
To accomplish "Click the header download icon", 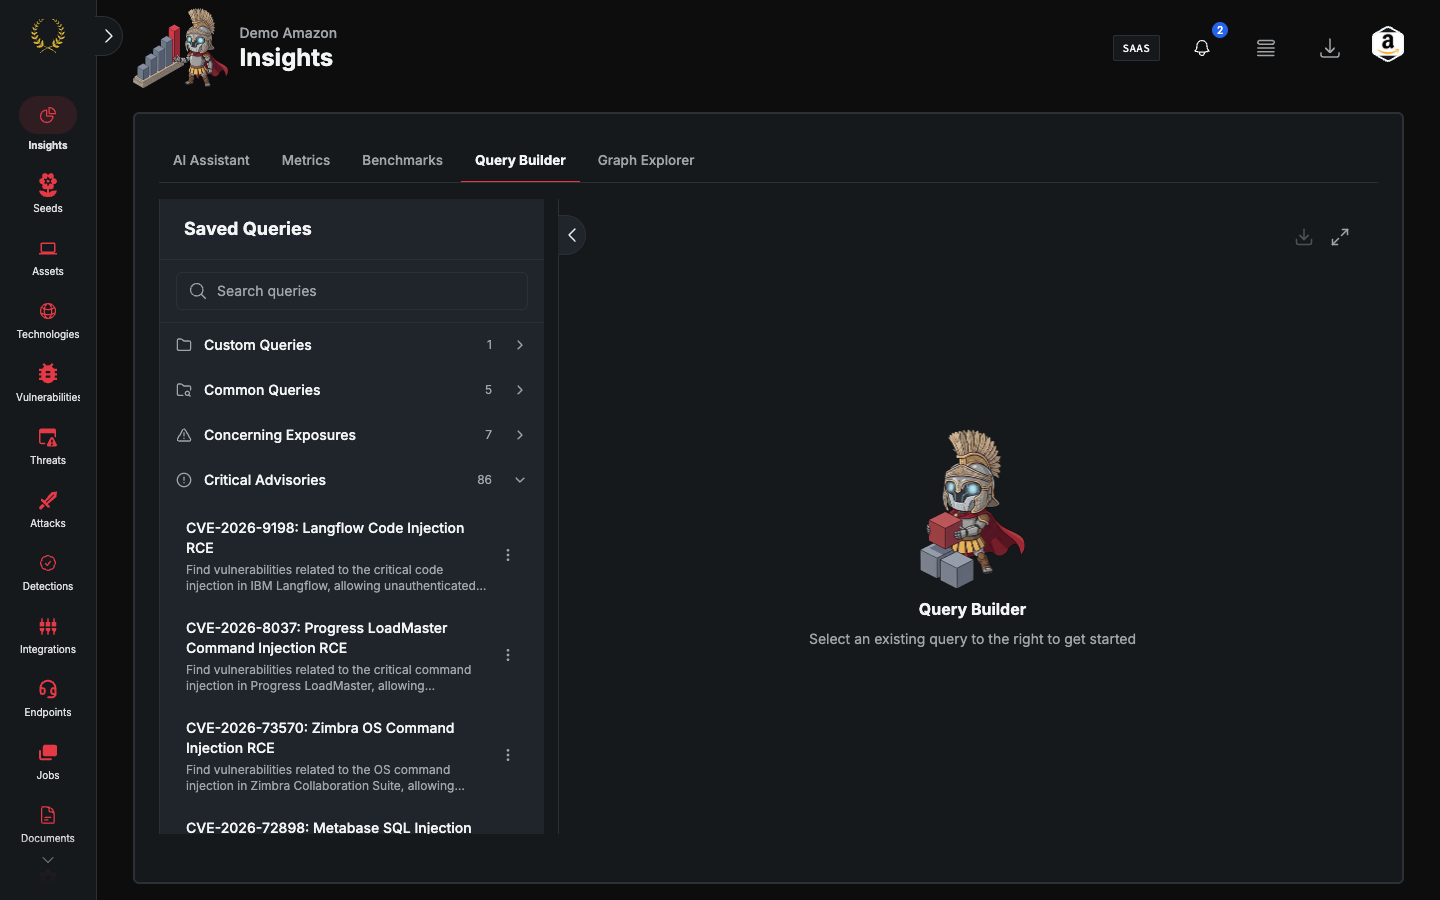I will pyautogui.click(x=1330, y=48).
